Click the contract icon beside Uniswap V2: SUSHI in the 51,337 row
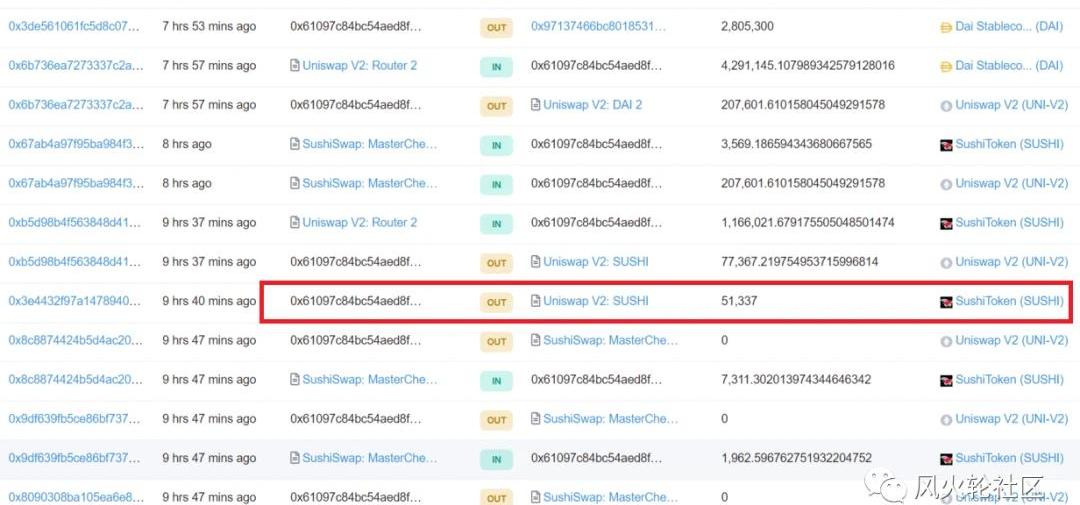Viewport: 1080px width, 505px height. point(536,302)
